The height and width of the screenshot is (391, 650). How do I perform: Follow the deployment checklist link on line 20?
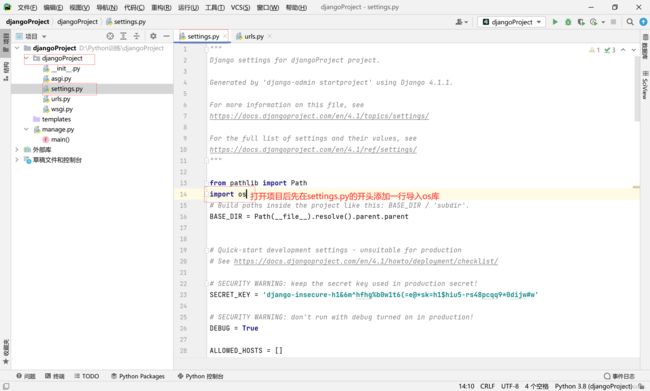(x=366, y=261)
